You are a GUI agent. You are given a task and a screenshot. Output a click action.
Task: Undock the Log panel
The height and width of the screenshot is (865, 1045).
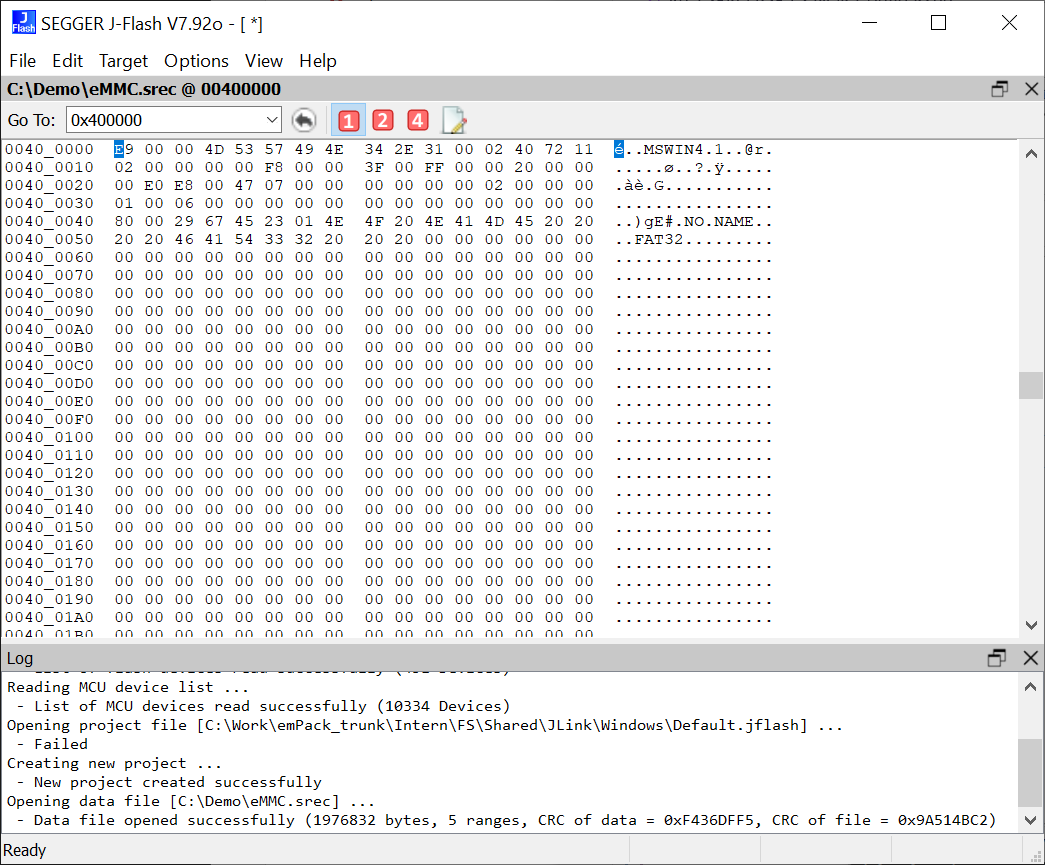[996, 658]
